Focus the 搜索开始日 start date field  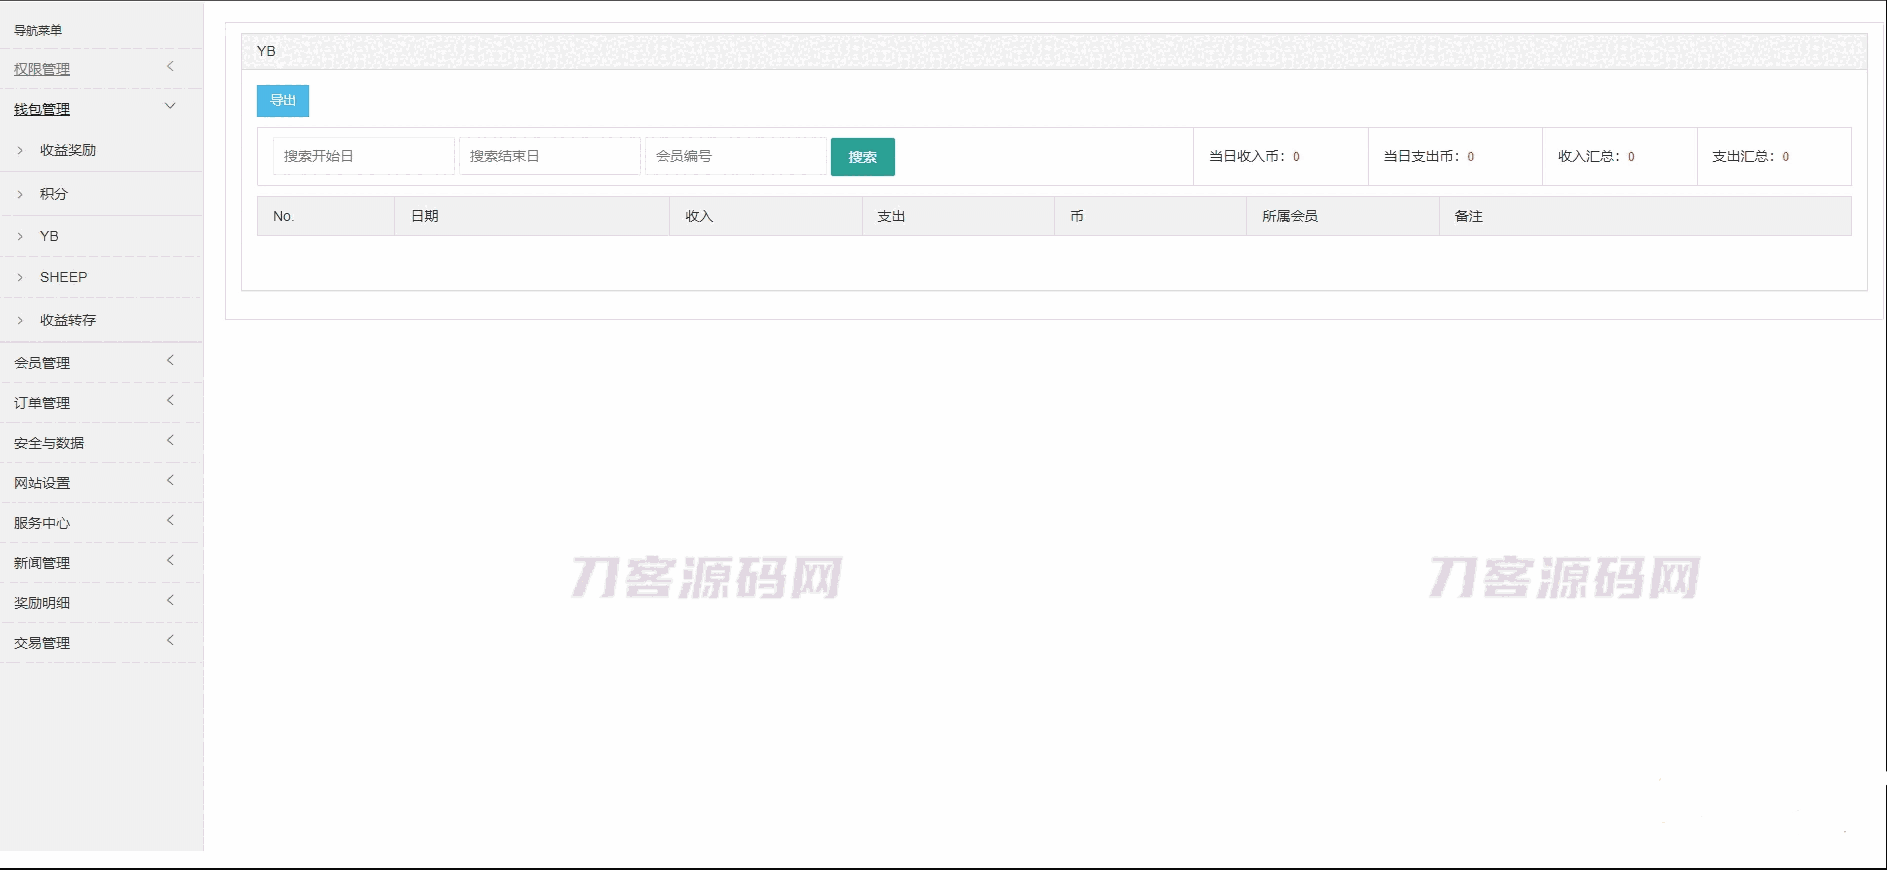coord(363,156)
